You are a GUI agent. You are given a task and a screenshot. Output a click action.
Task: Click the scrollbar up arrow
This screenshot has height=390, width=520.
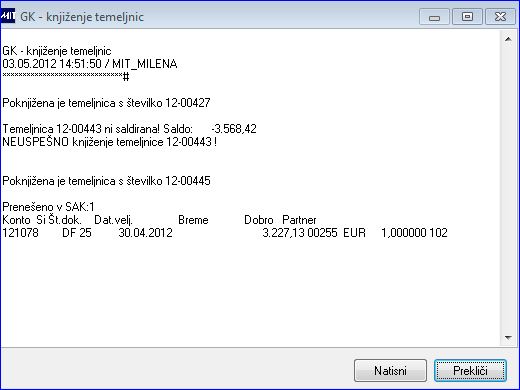click(x=508, y=39)
